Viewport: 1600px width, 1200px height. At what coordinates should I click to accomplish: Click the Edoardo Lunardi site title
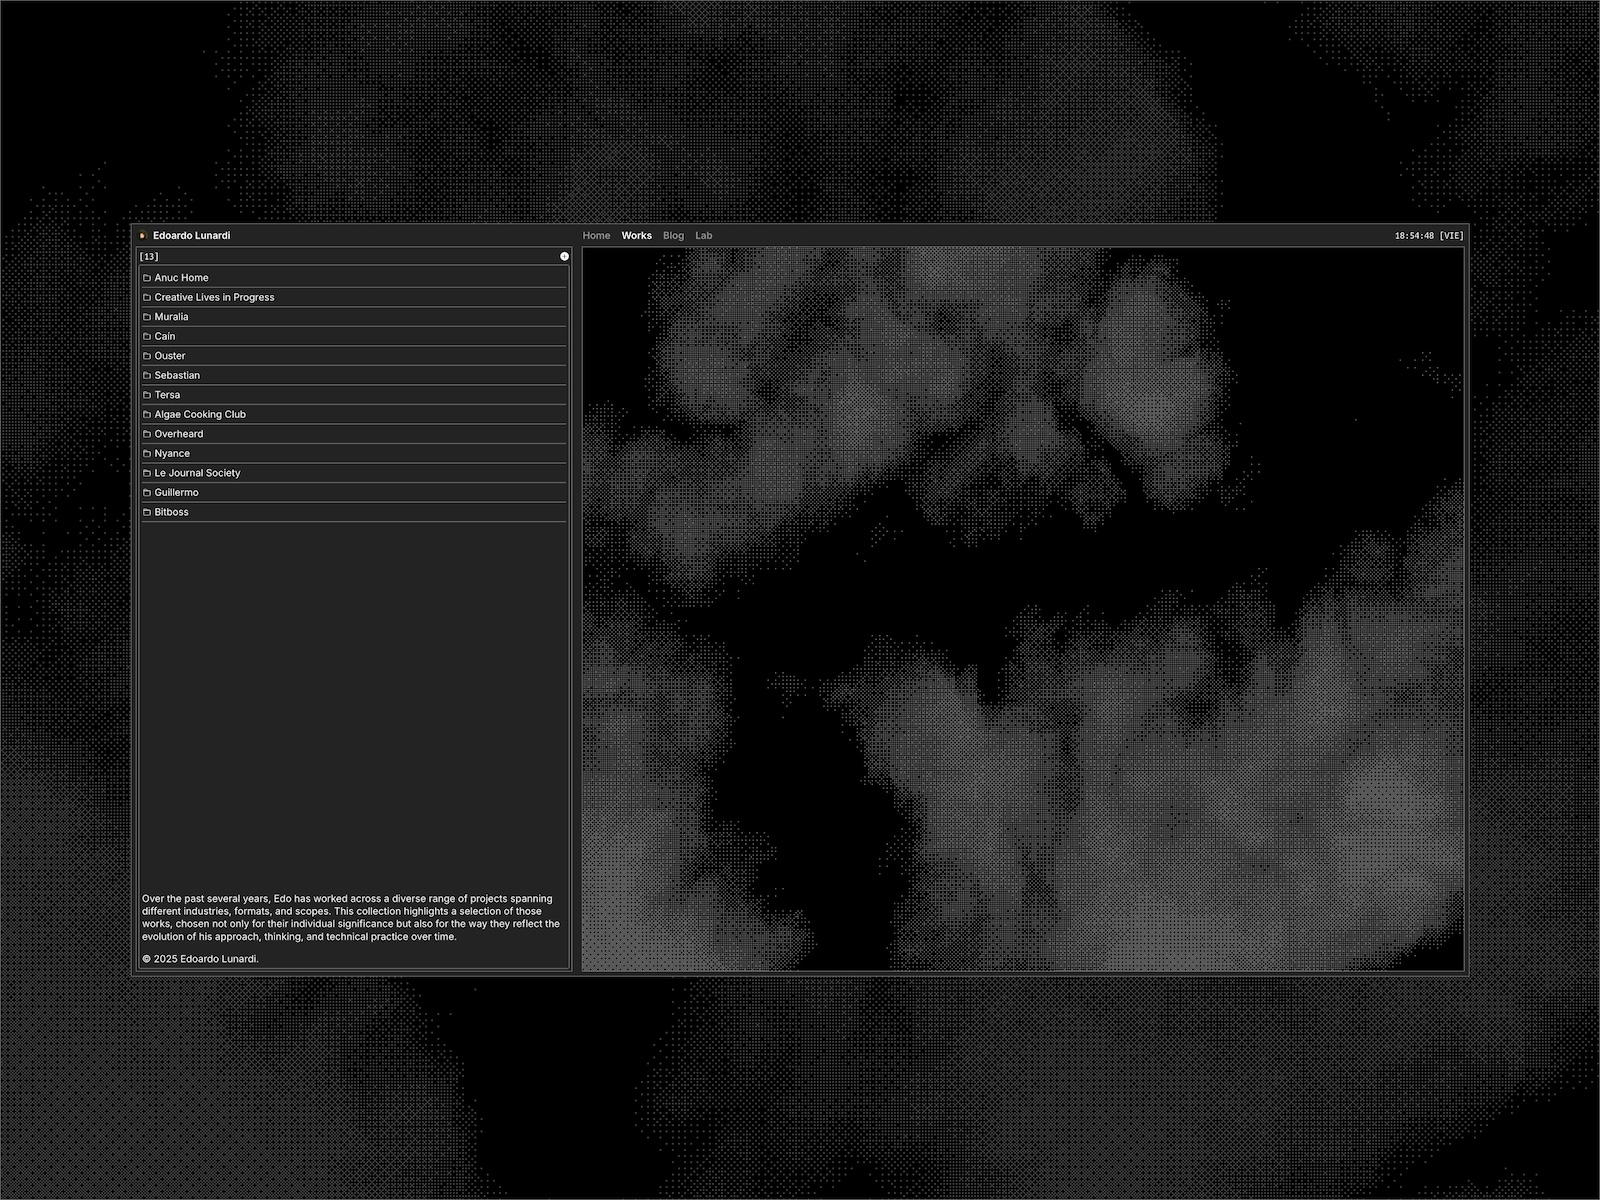pyautogui.click(x=191, y=236)
